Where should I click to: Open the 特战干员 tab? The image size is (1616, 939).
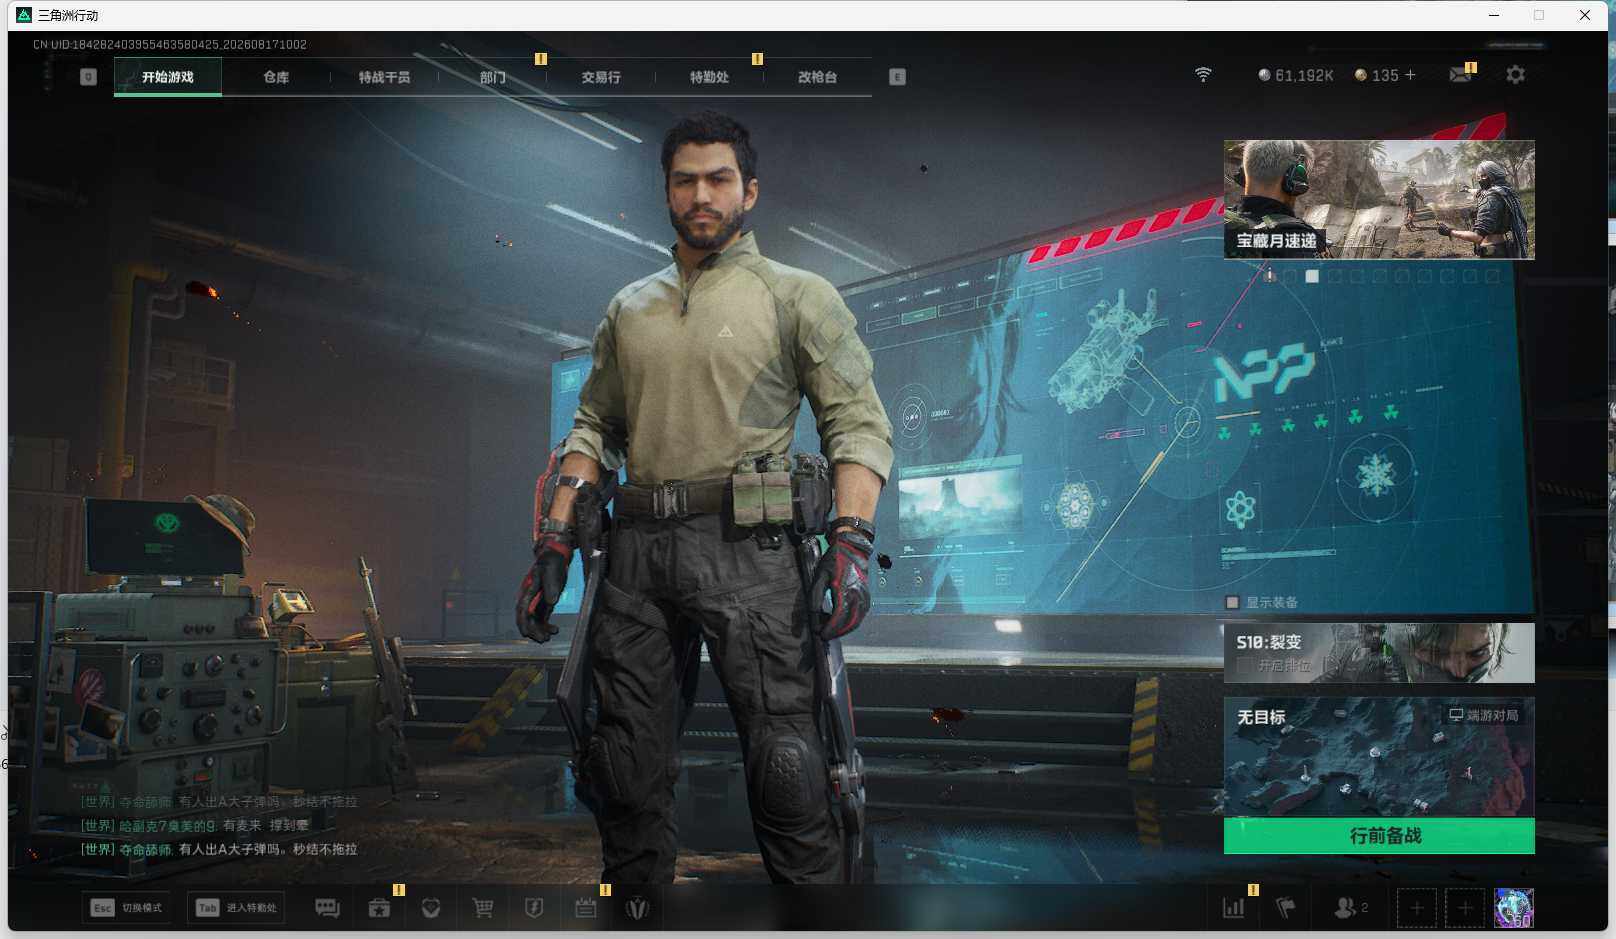384,77
